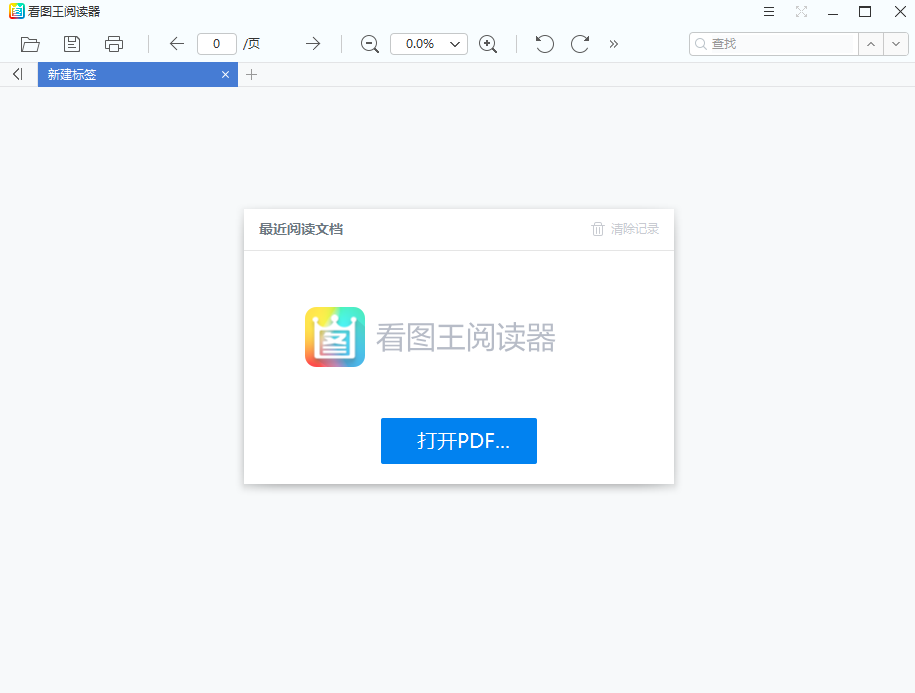Screen dimensions: 915x693
Task: Click the print icon in toolbar
Action: 114,44
